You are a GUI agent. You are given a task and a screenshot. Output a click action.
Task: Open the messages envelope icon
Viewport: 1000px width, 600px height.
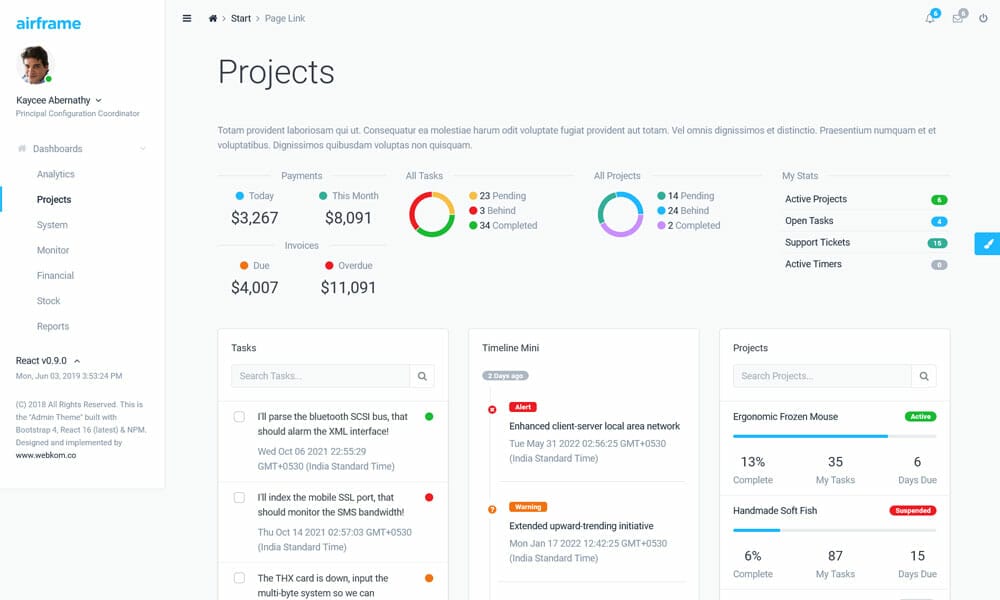pos(956,18)
